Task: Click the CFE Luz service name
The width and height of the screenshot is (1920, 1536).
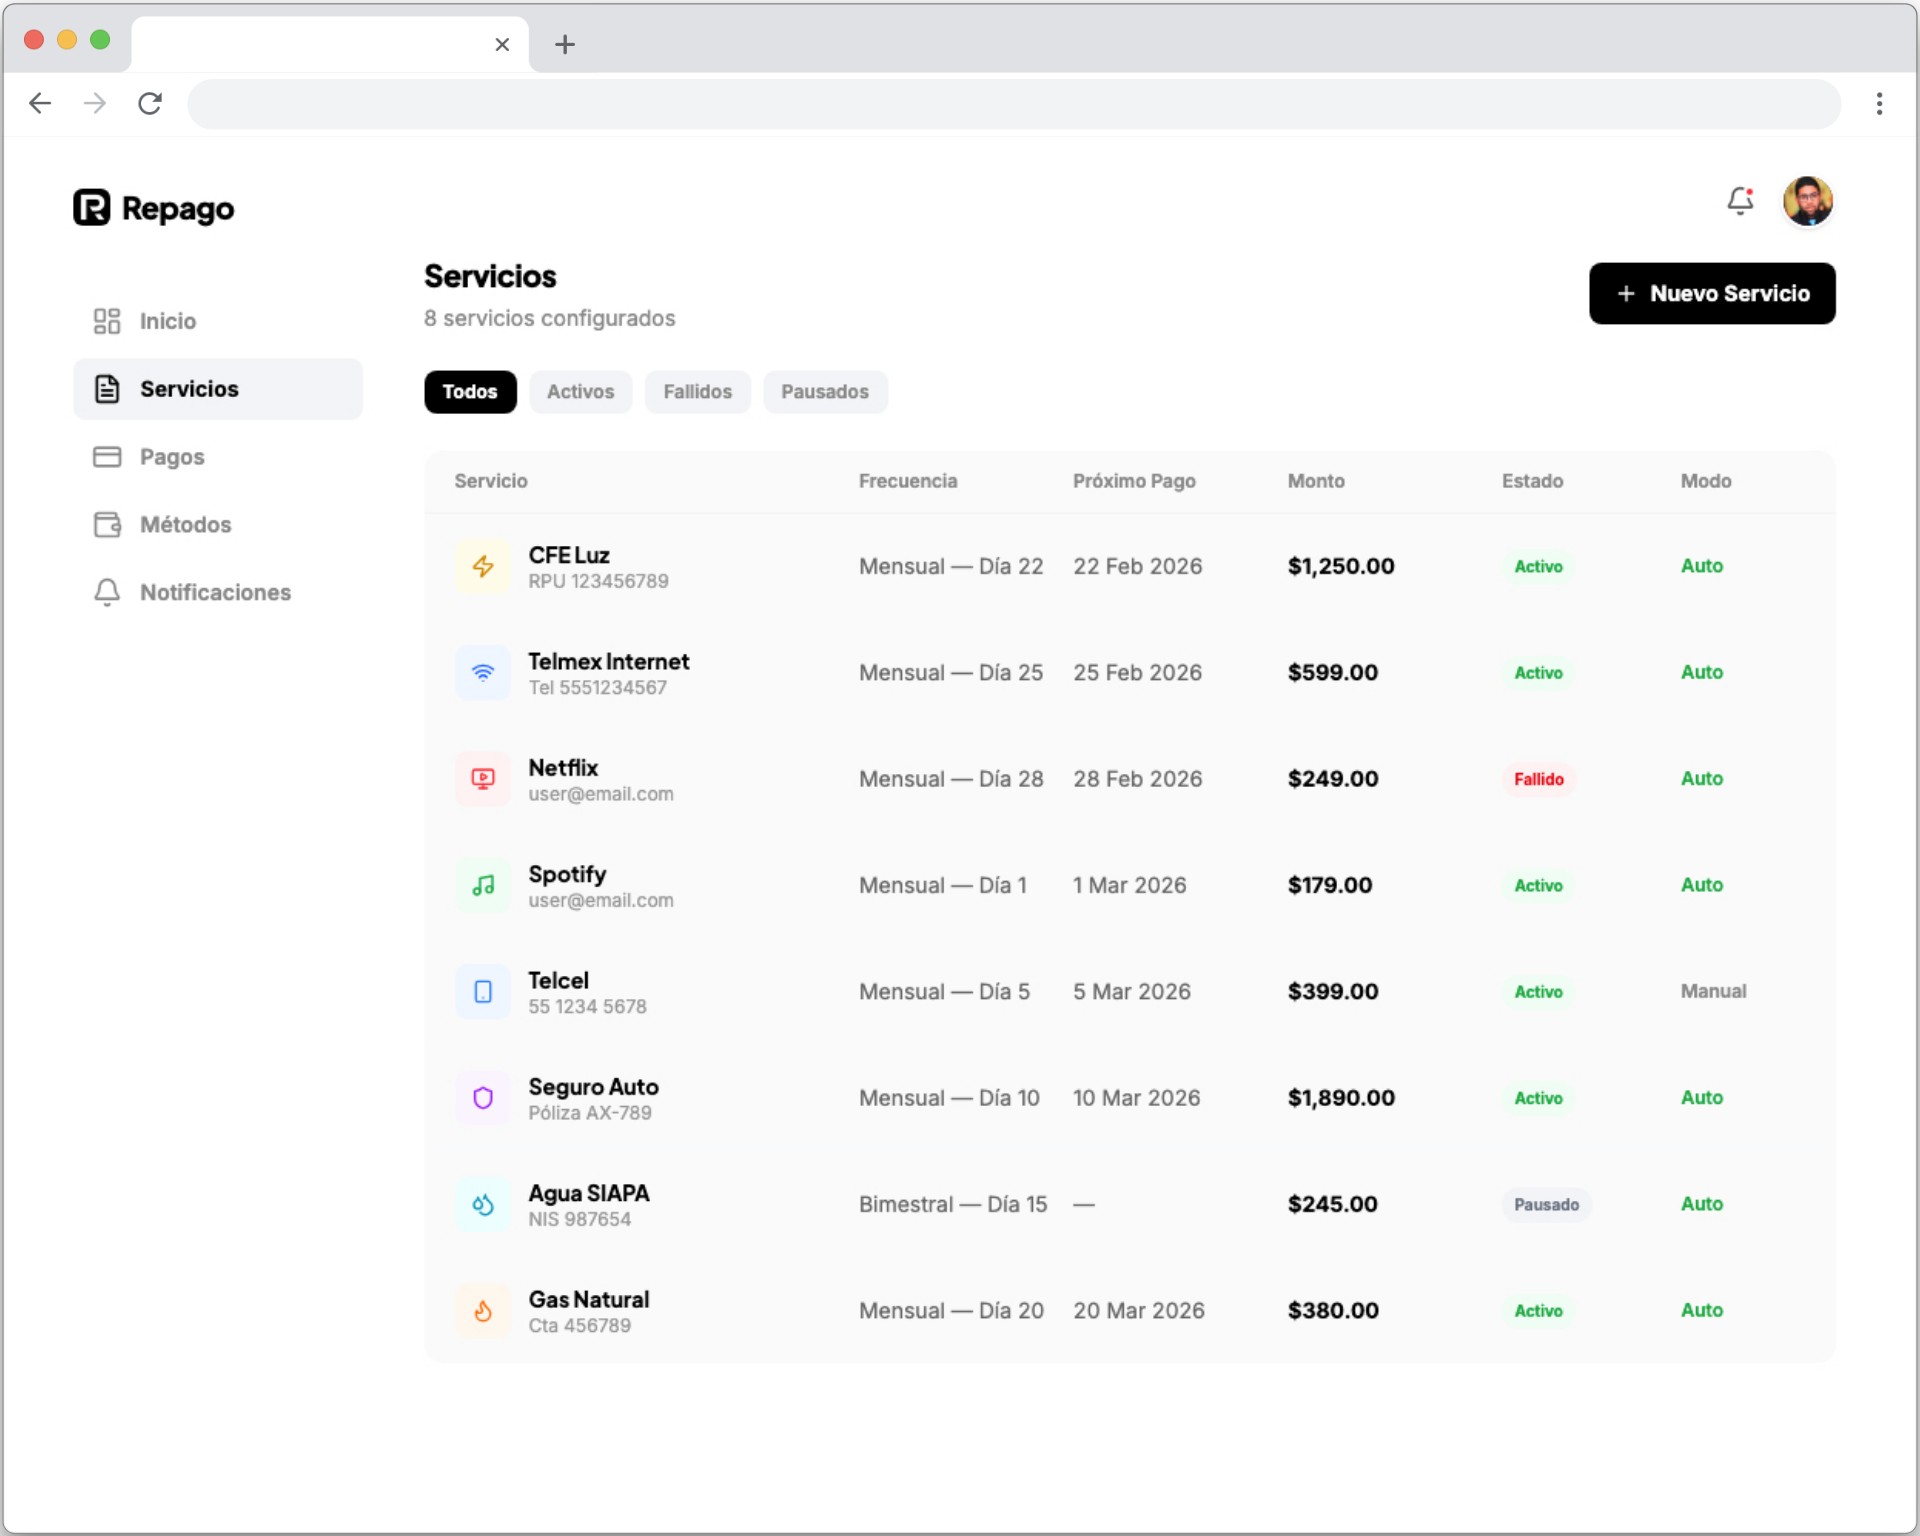Action: tap(569, 555)
